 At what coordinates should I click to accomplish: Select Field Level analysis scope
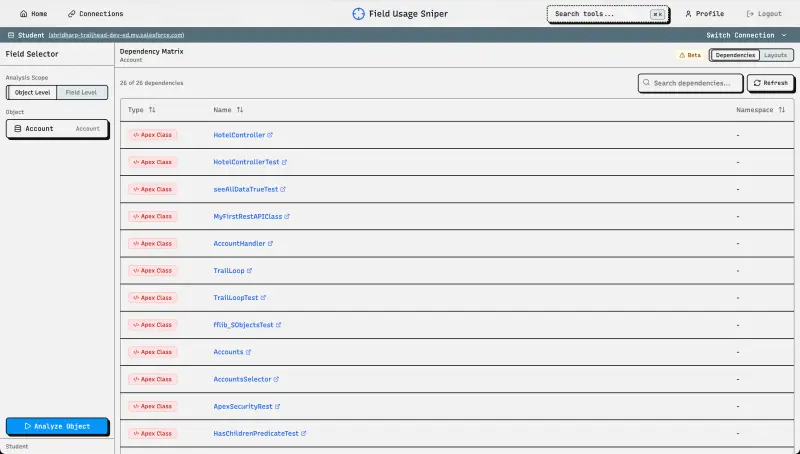point(81,92)
